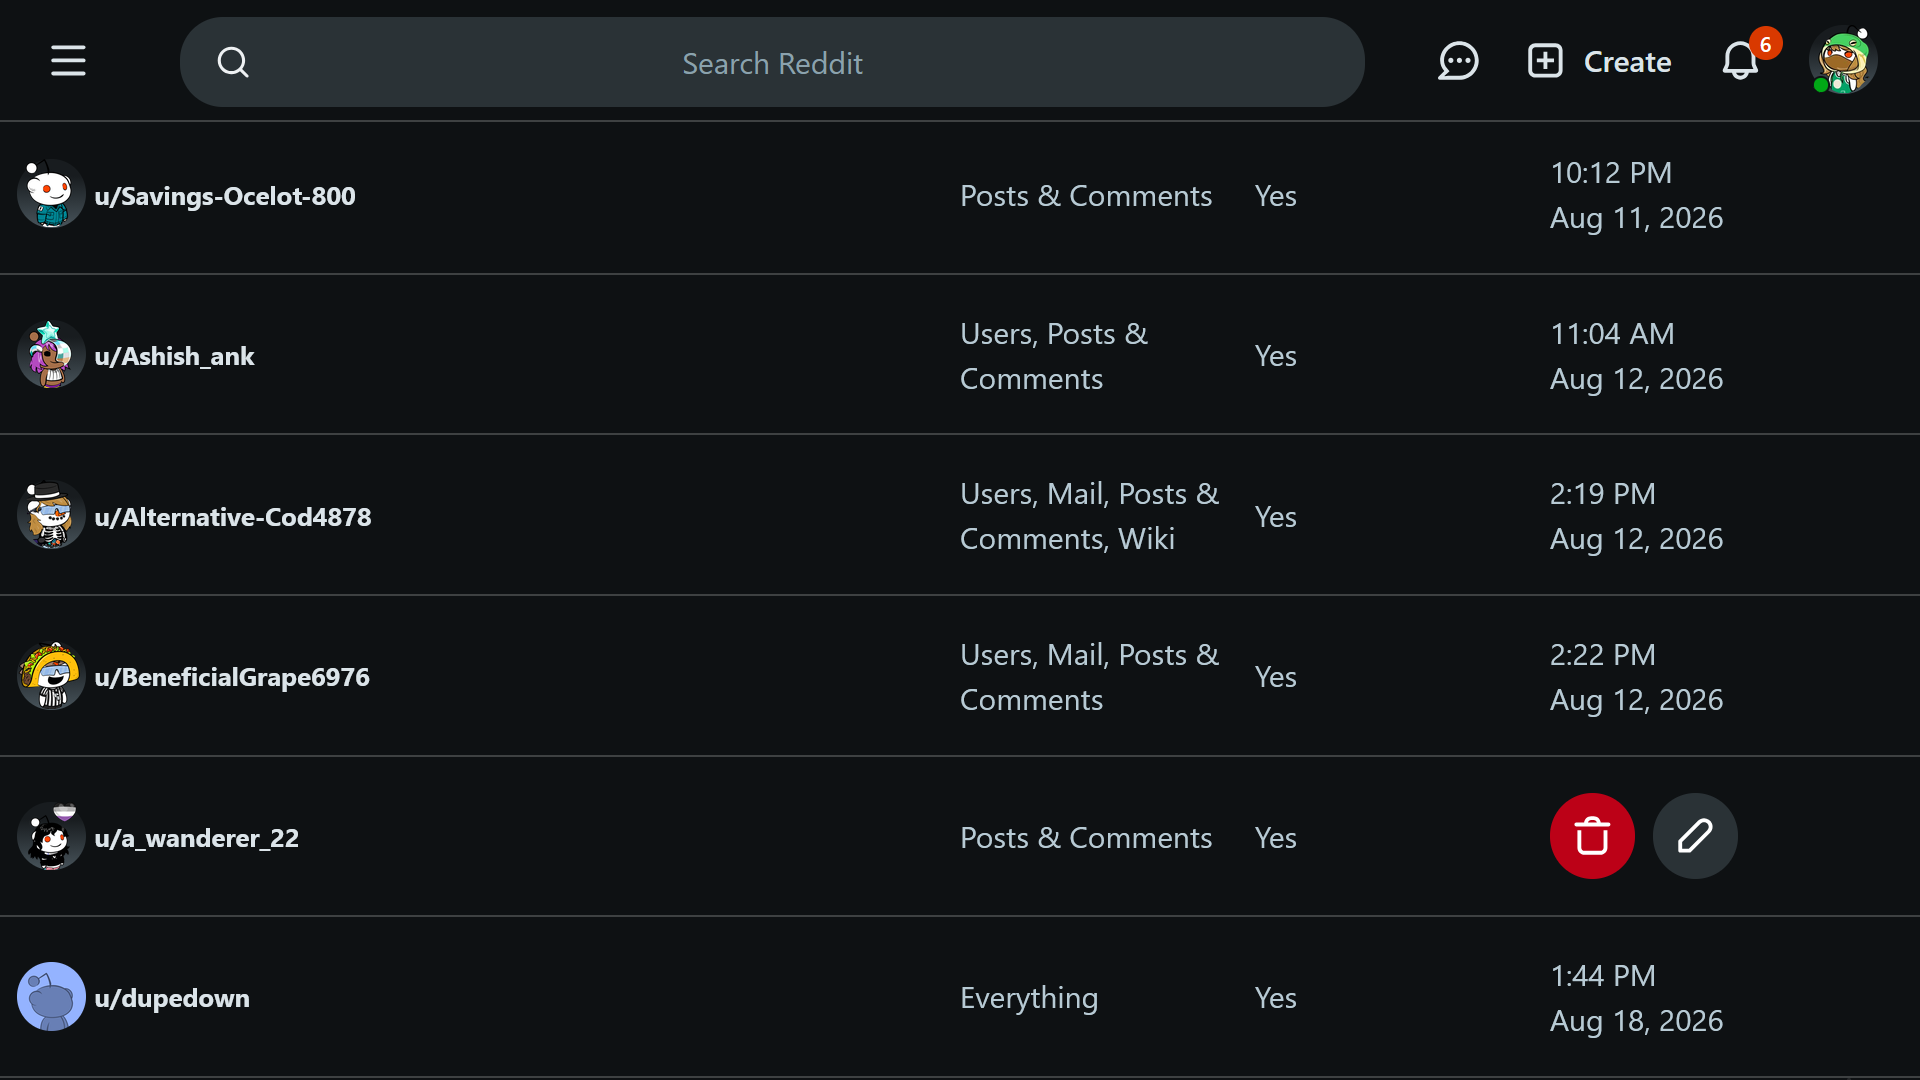Open the profile avatar menu

pyautogui.click(x=1843, y=60)
